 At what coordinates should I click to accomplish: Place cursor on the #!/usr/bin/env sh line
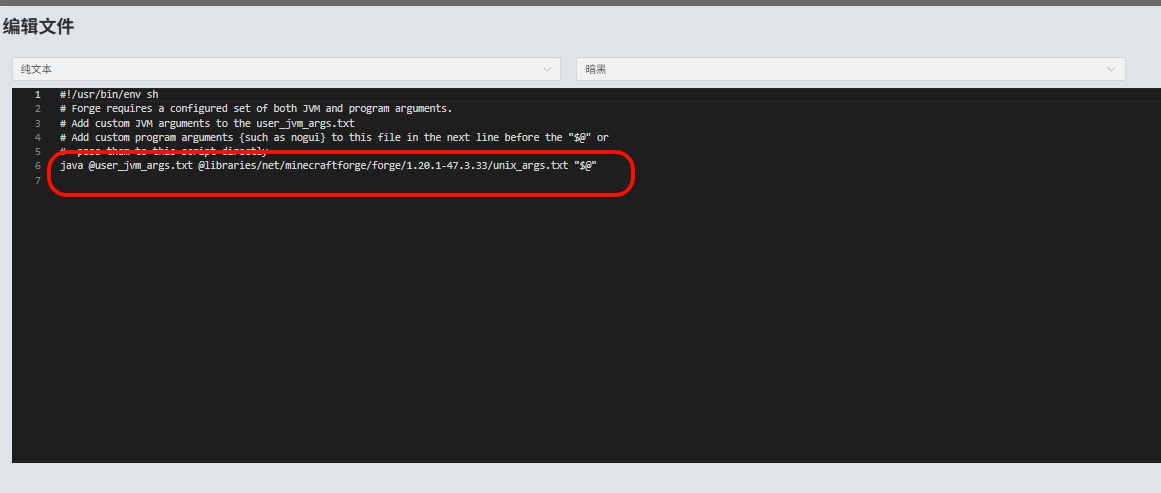(x=108, y=95)
